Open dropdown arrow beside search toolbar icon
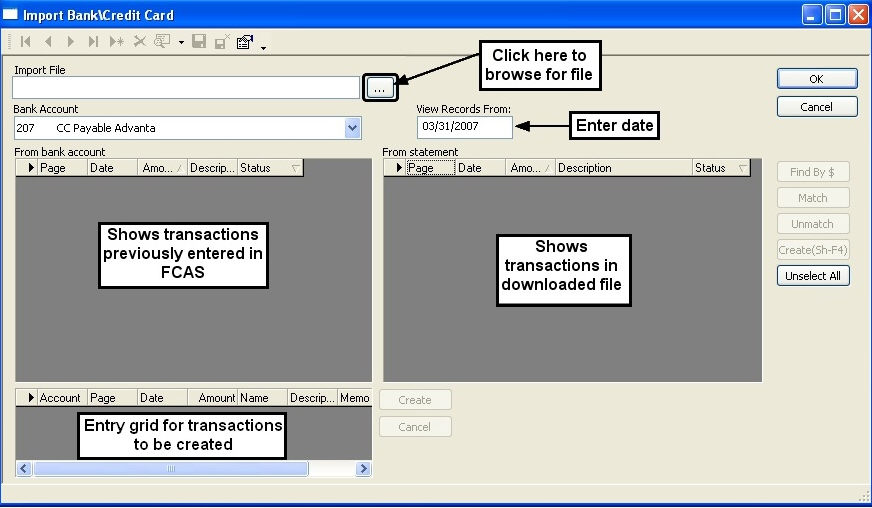Viewport: 872px width, 508px height. coord(181,42)
